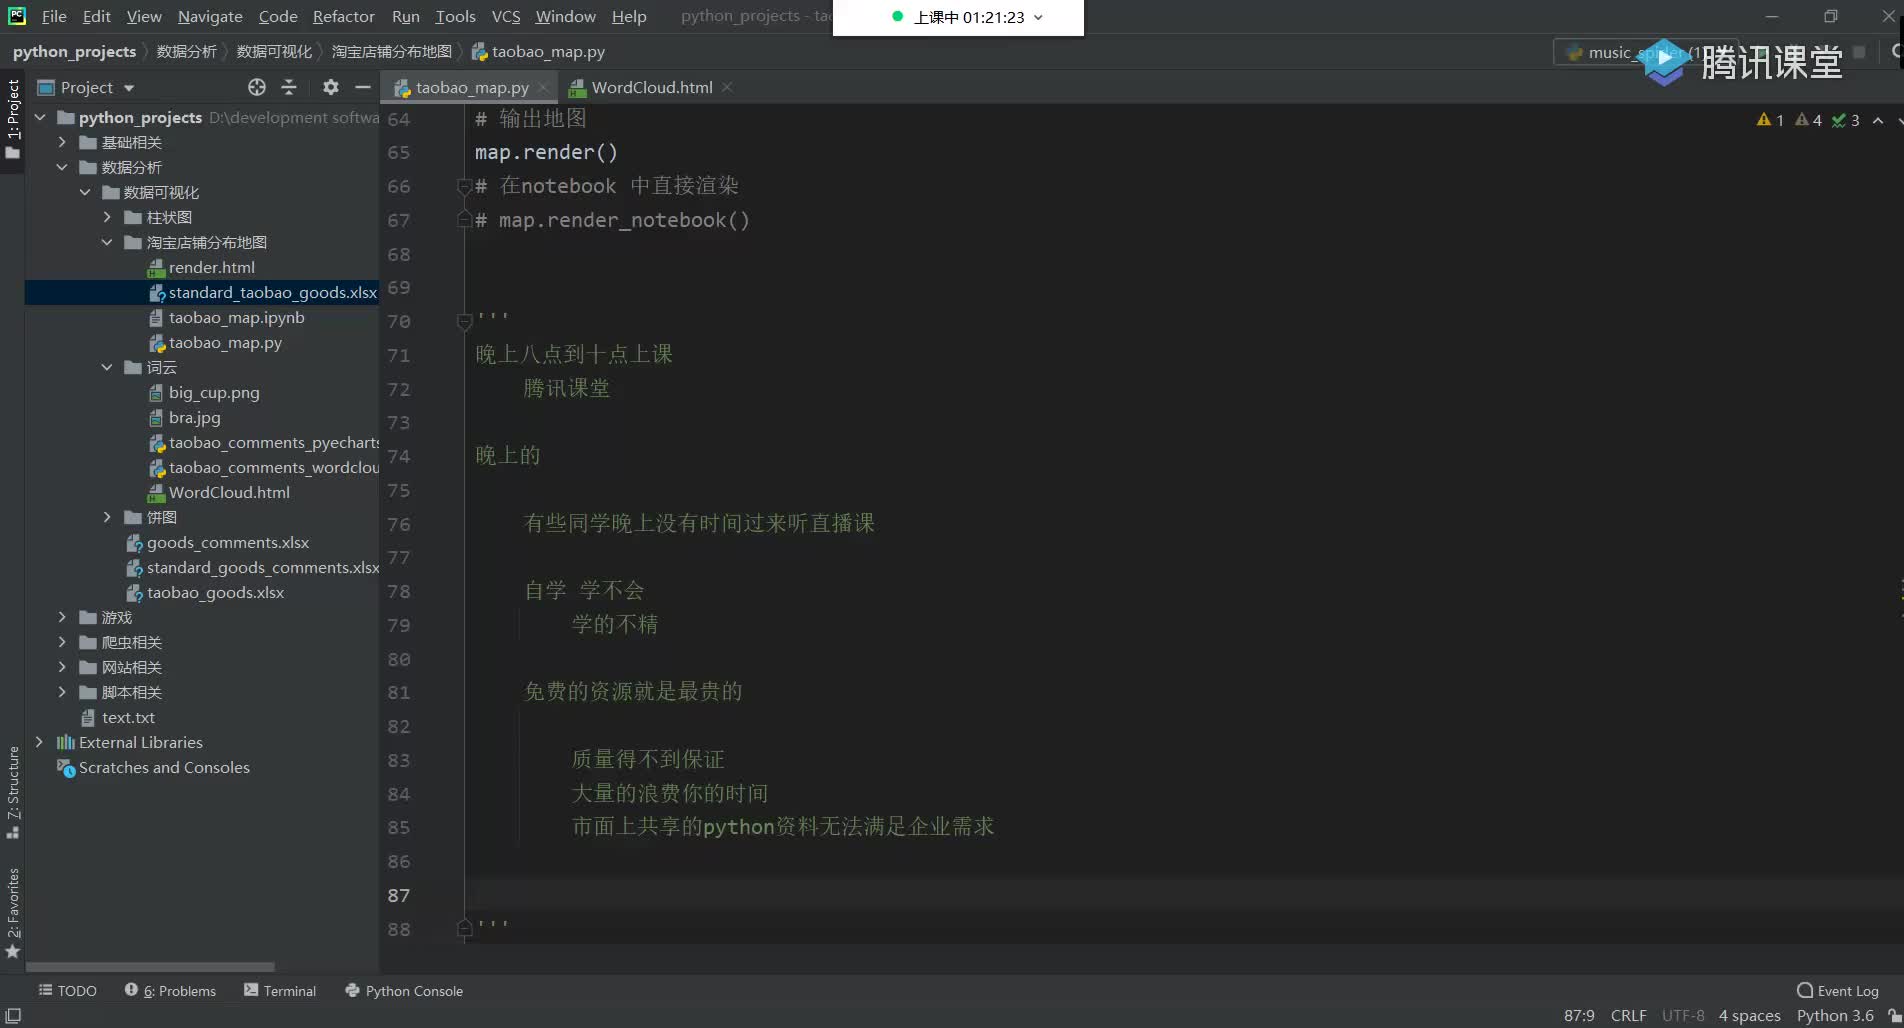Select text.txt file

click(128, 717)
